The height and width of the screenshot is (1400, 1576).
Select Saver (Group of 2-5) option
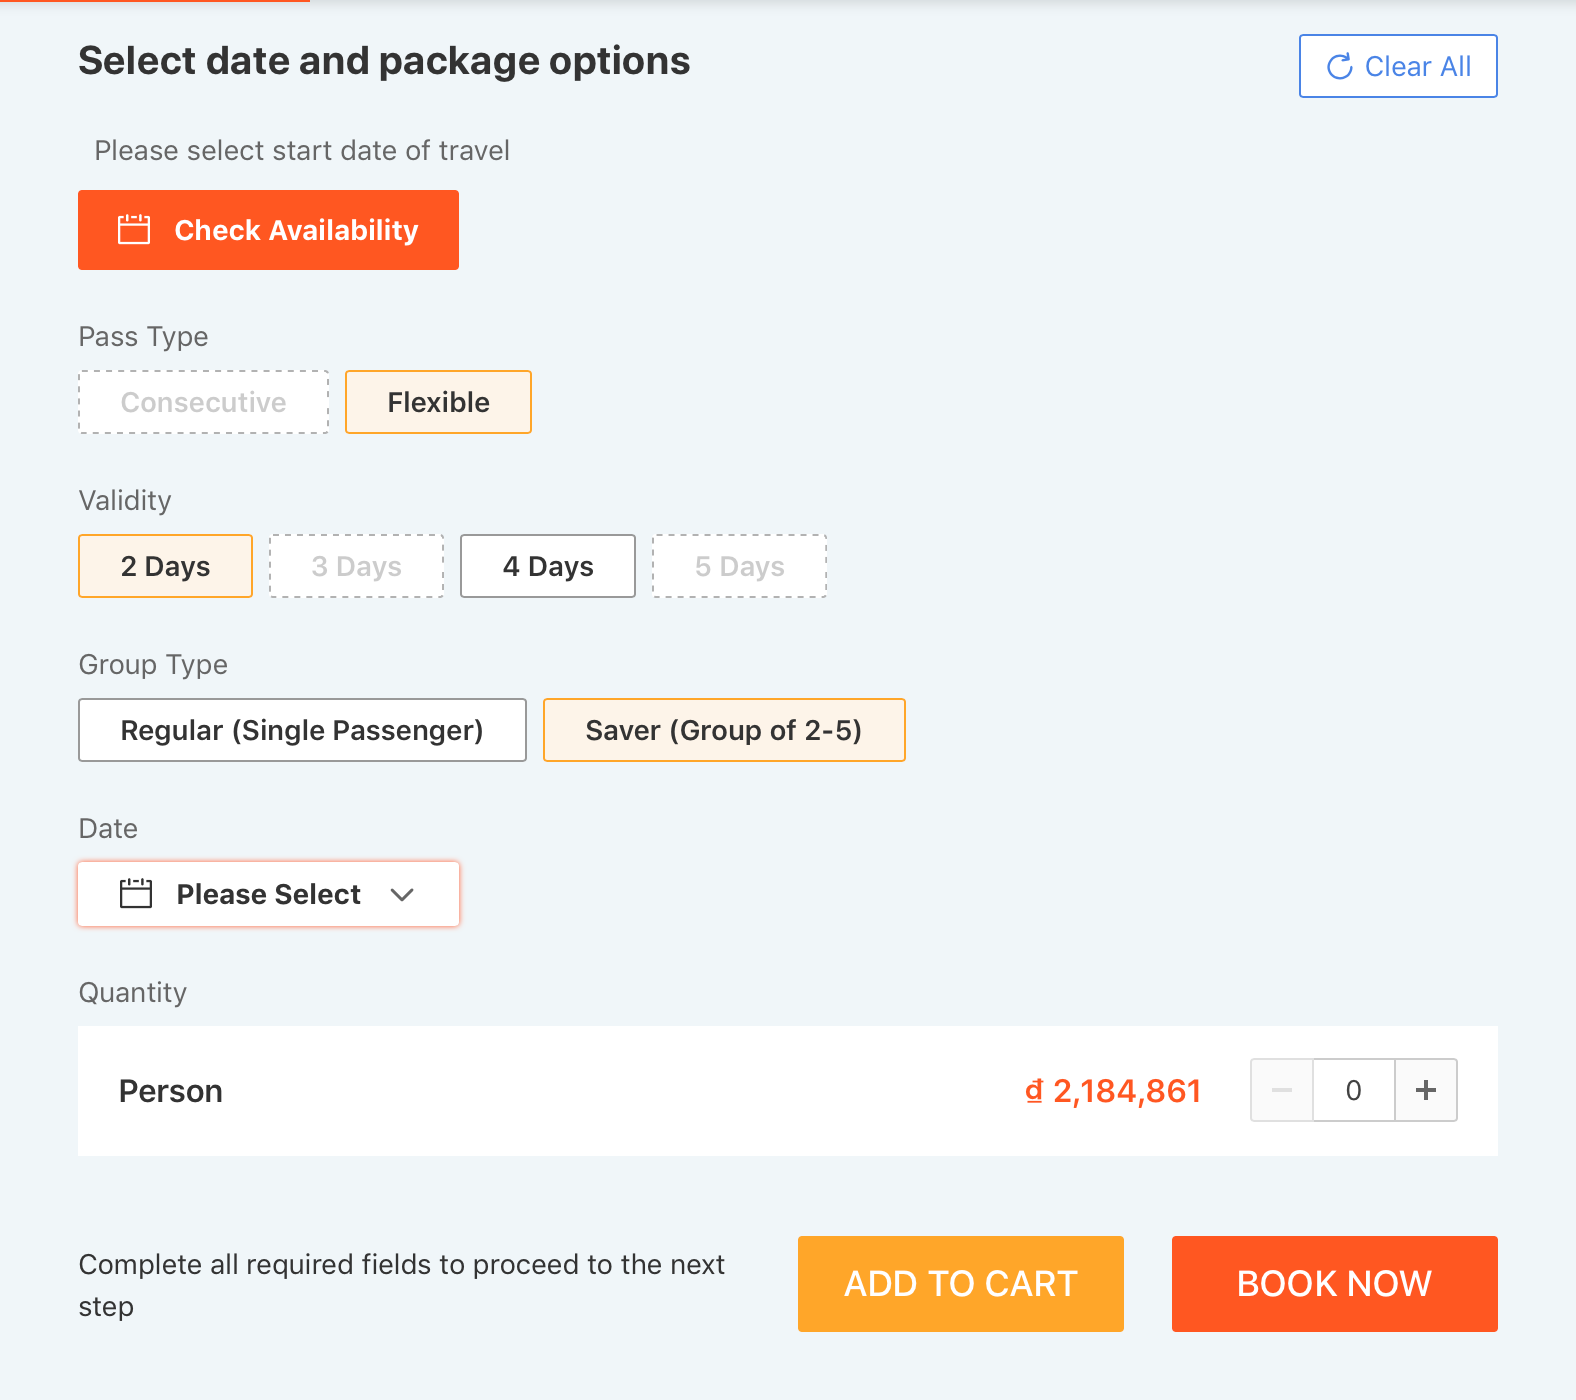pyautogui.click(x=724, y=730)
